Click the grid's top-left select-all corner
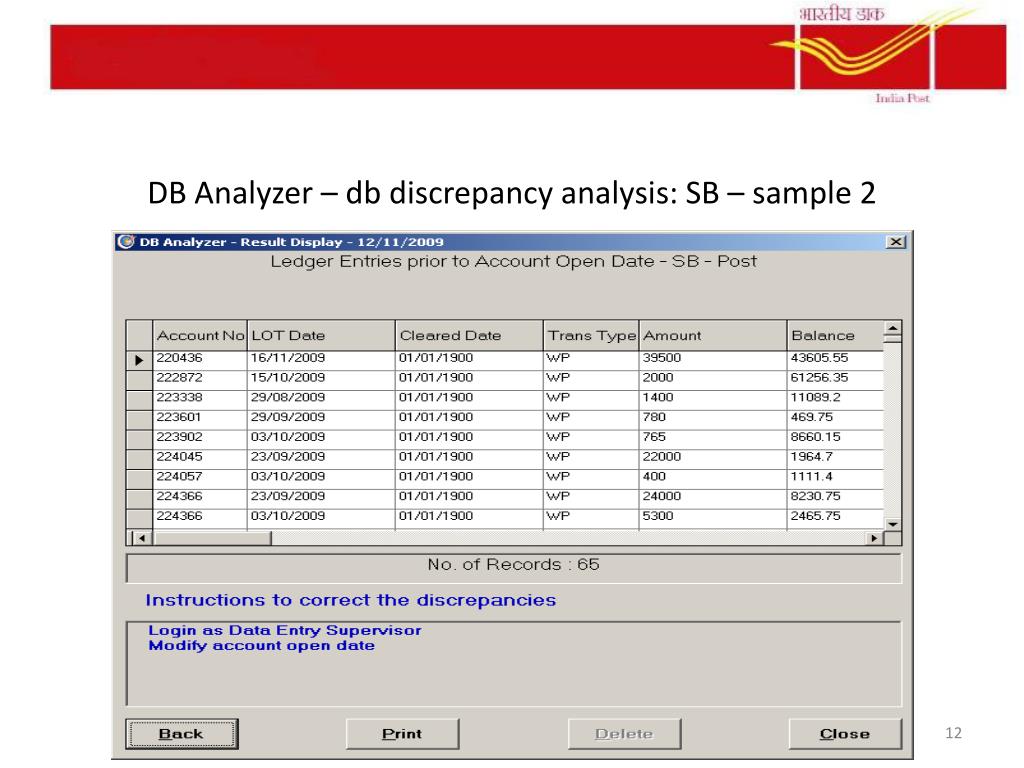Image resolution: width=1024 pixels, height=768 pixels. click(x=139, y=335)
